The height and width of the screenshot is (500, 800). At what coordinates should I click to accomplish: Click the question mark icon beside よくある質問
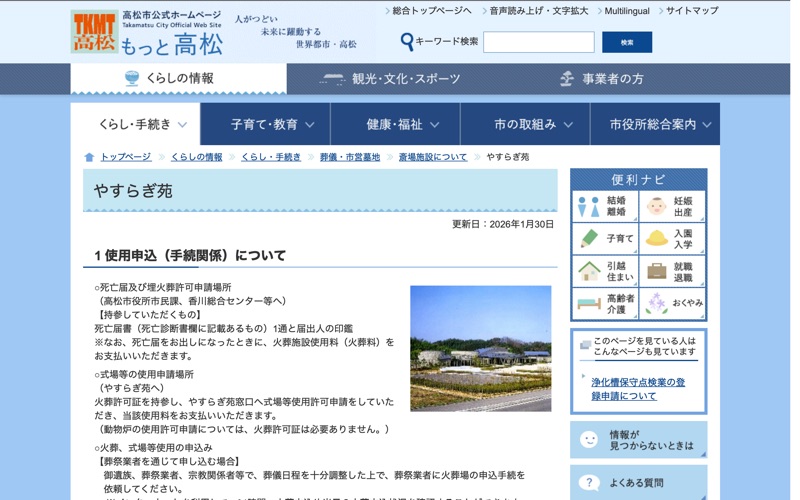tap(589, 483)
